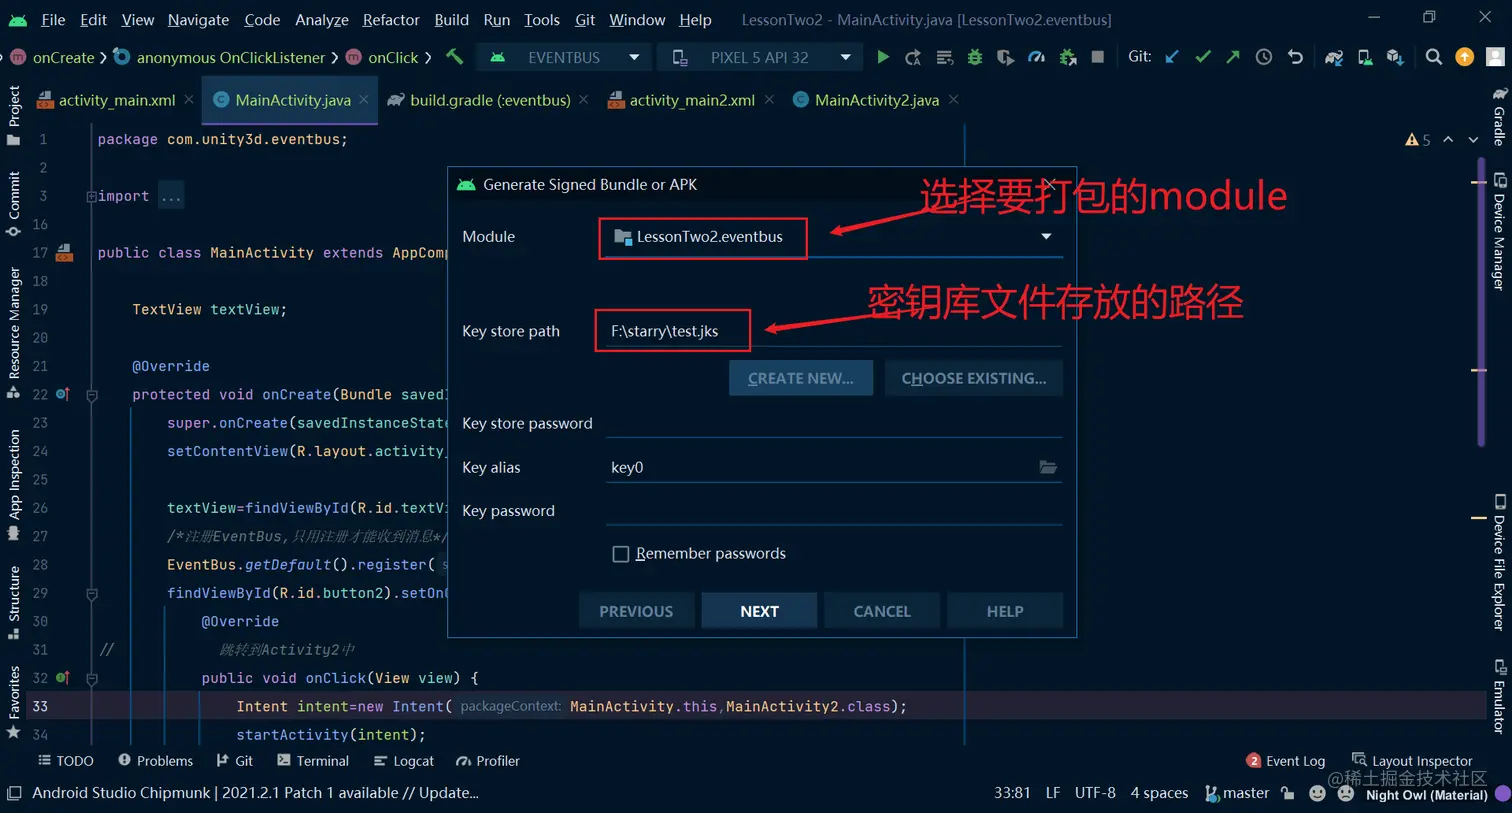This screenshot has width=1512, height=813.
Task: Click the PREVIOUS button in the dialog
Action: coord(636,611)
